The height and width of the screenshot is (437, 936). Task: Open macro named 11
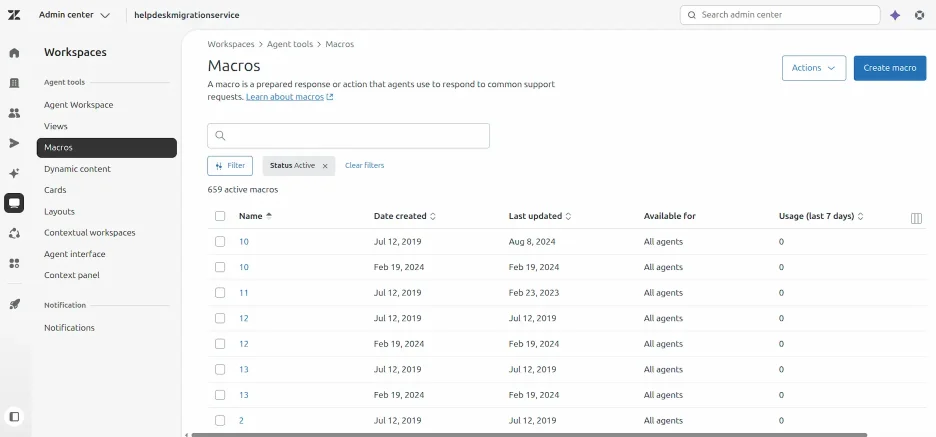pos(244,293)
